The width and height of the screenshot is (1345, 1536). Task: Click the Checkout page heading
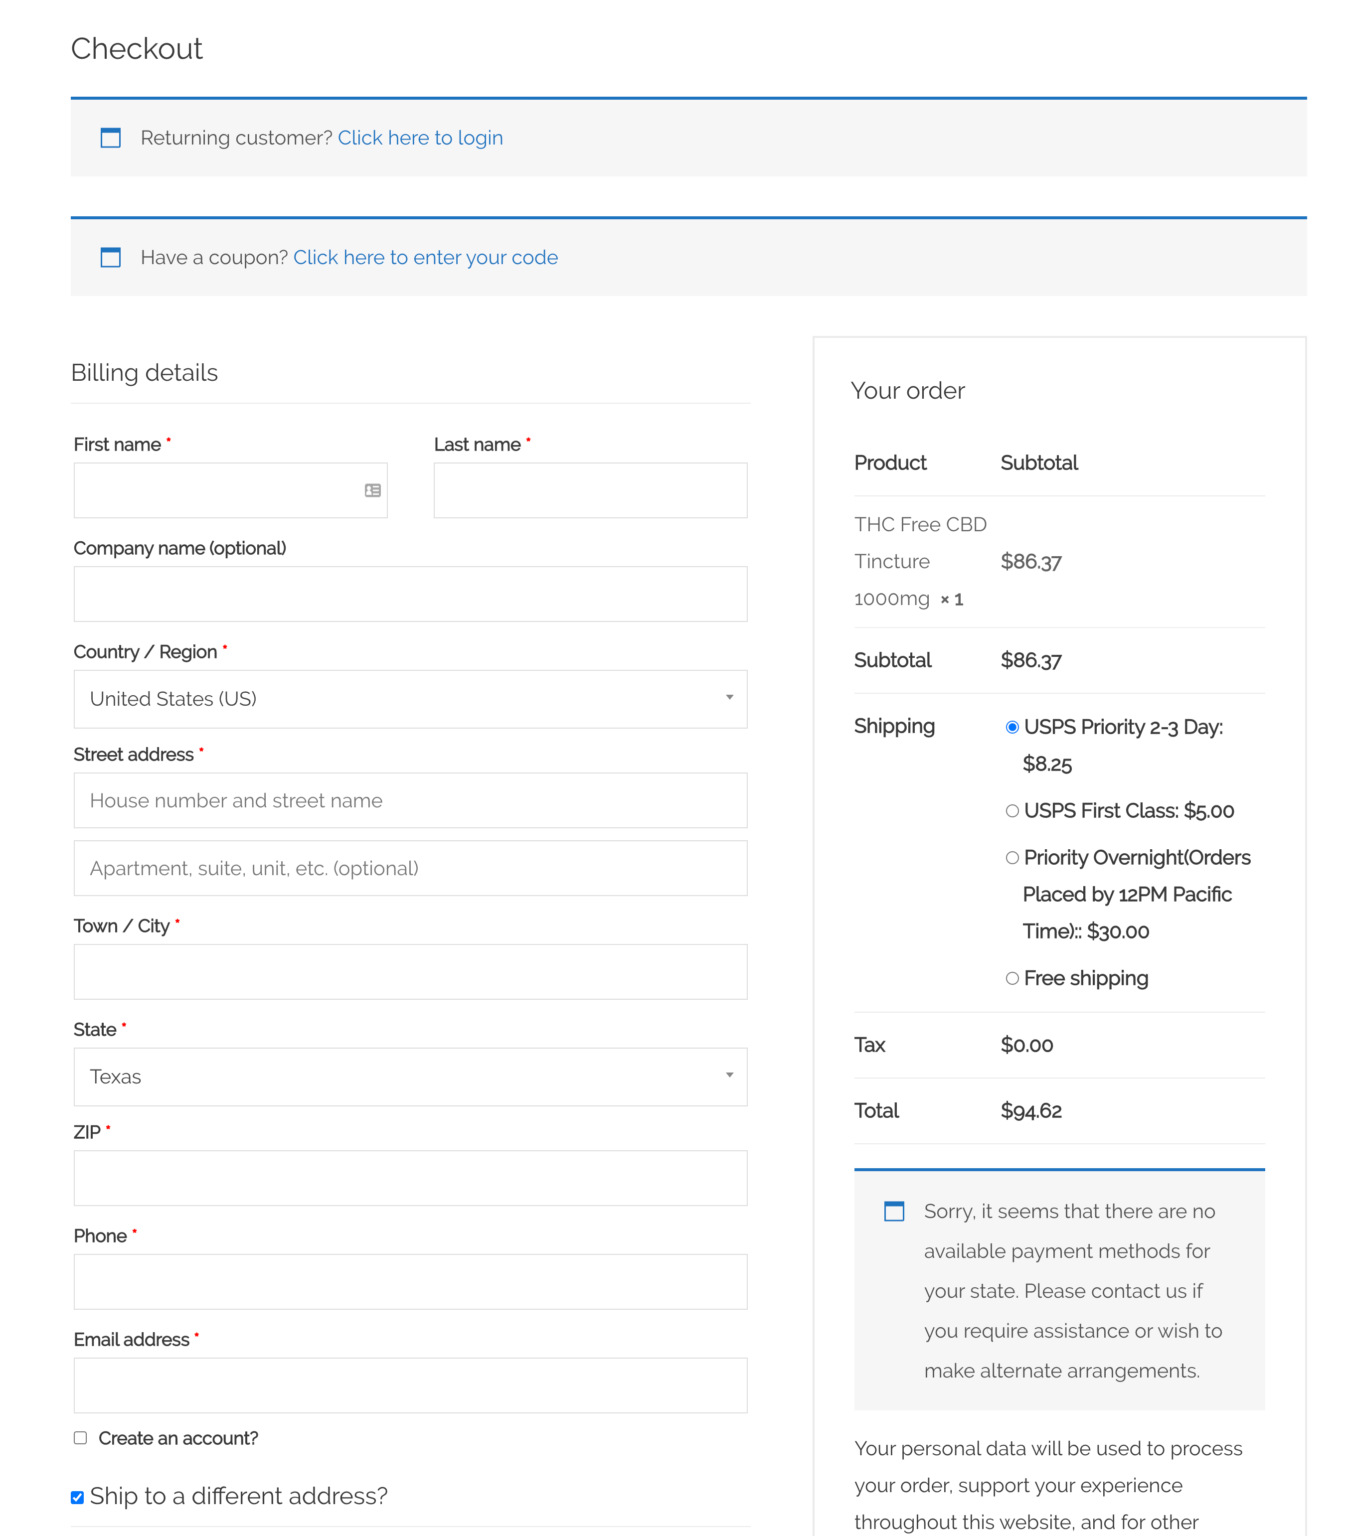pos(137,48)
